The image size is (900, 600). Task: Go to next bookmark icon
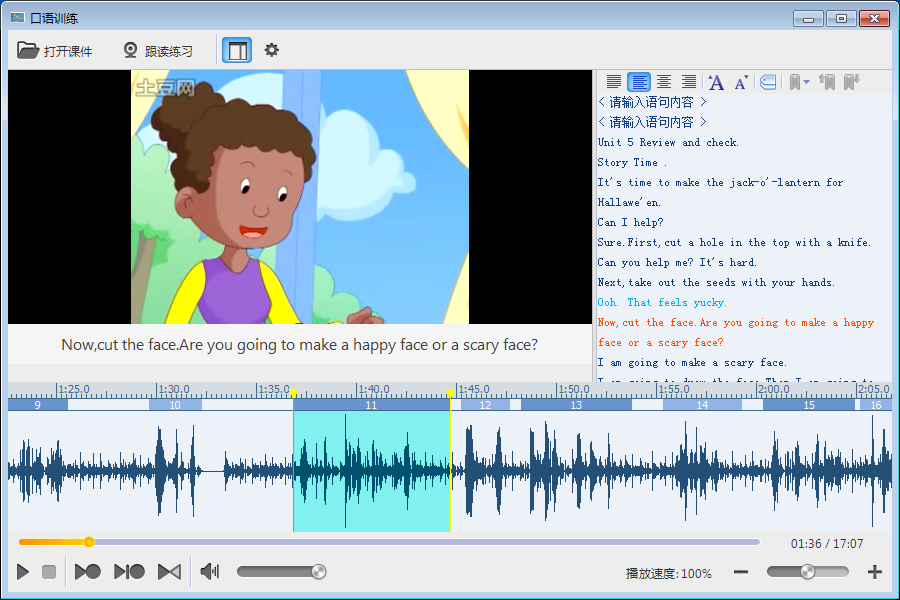852,82
